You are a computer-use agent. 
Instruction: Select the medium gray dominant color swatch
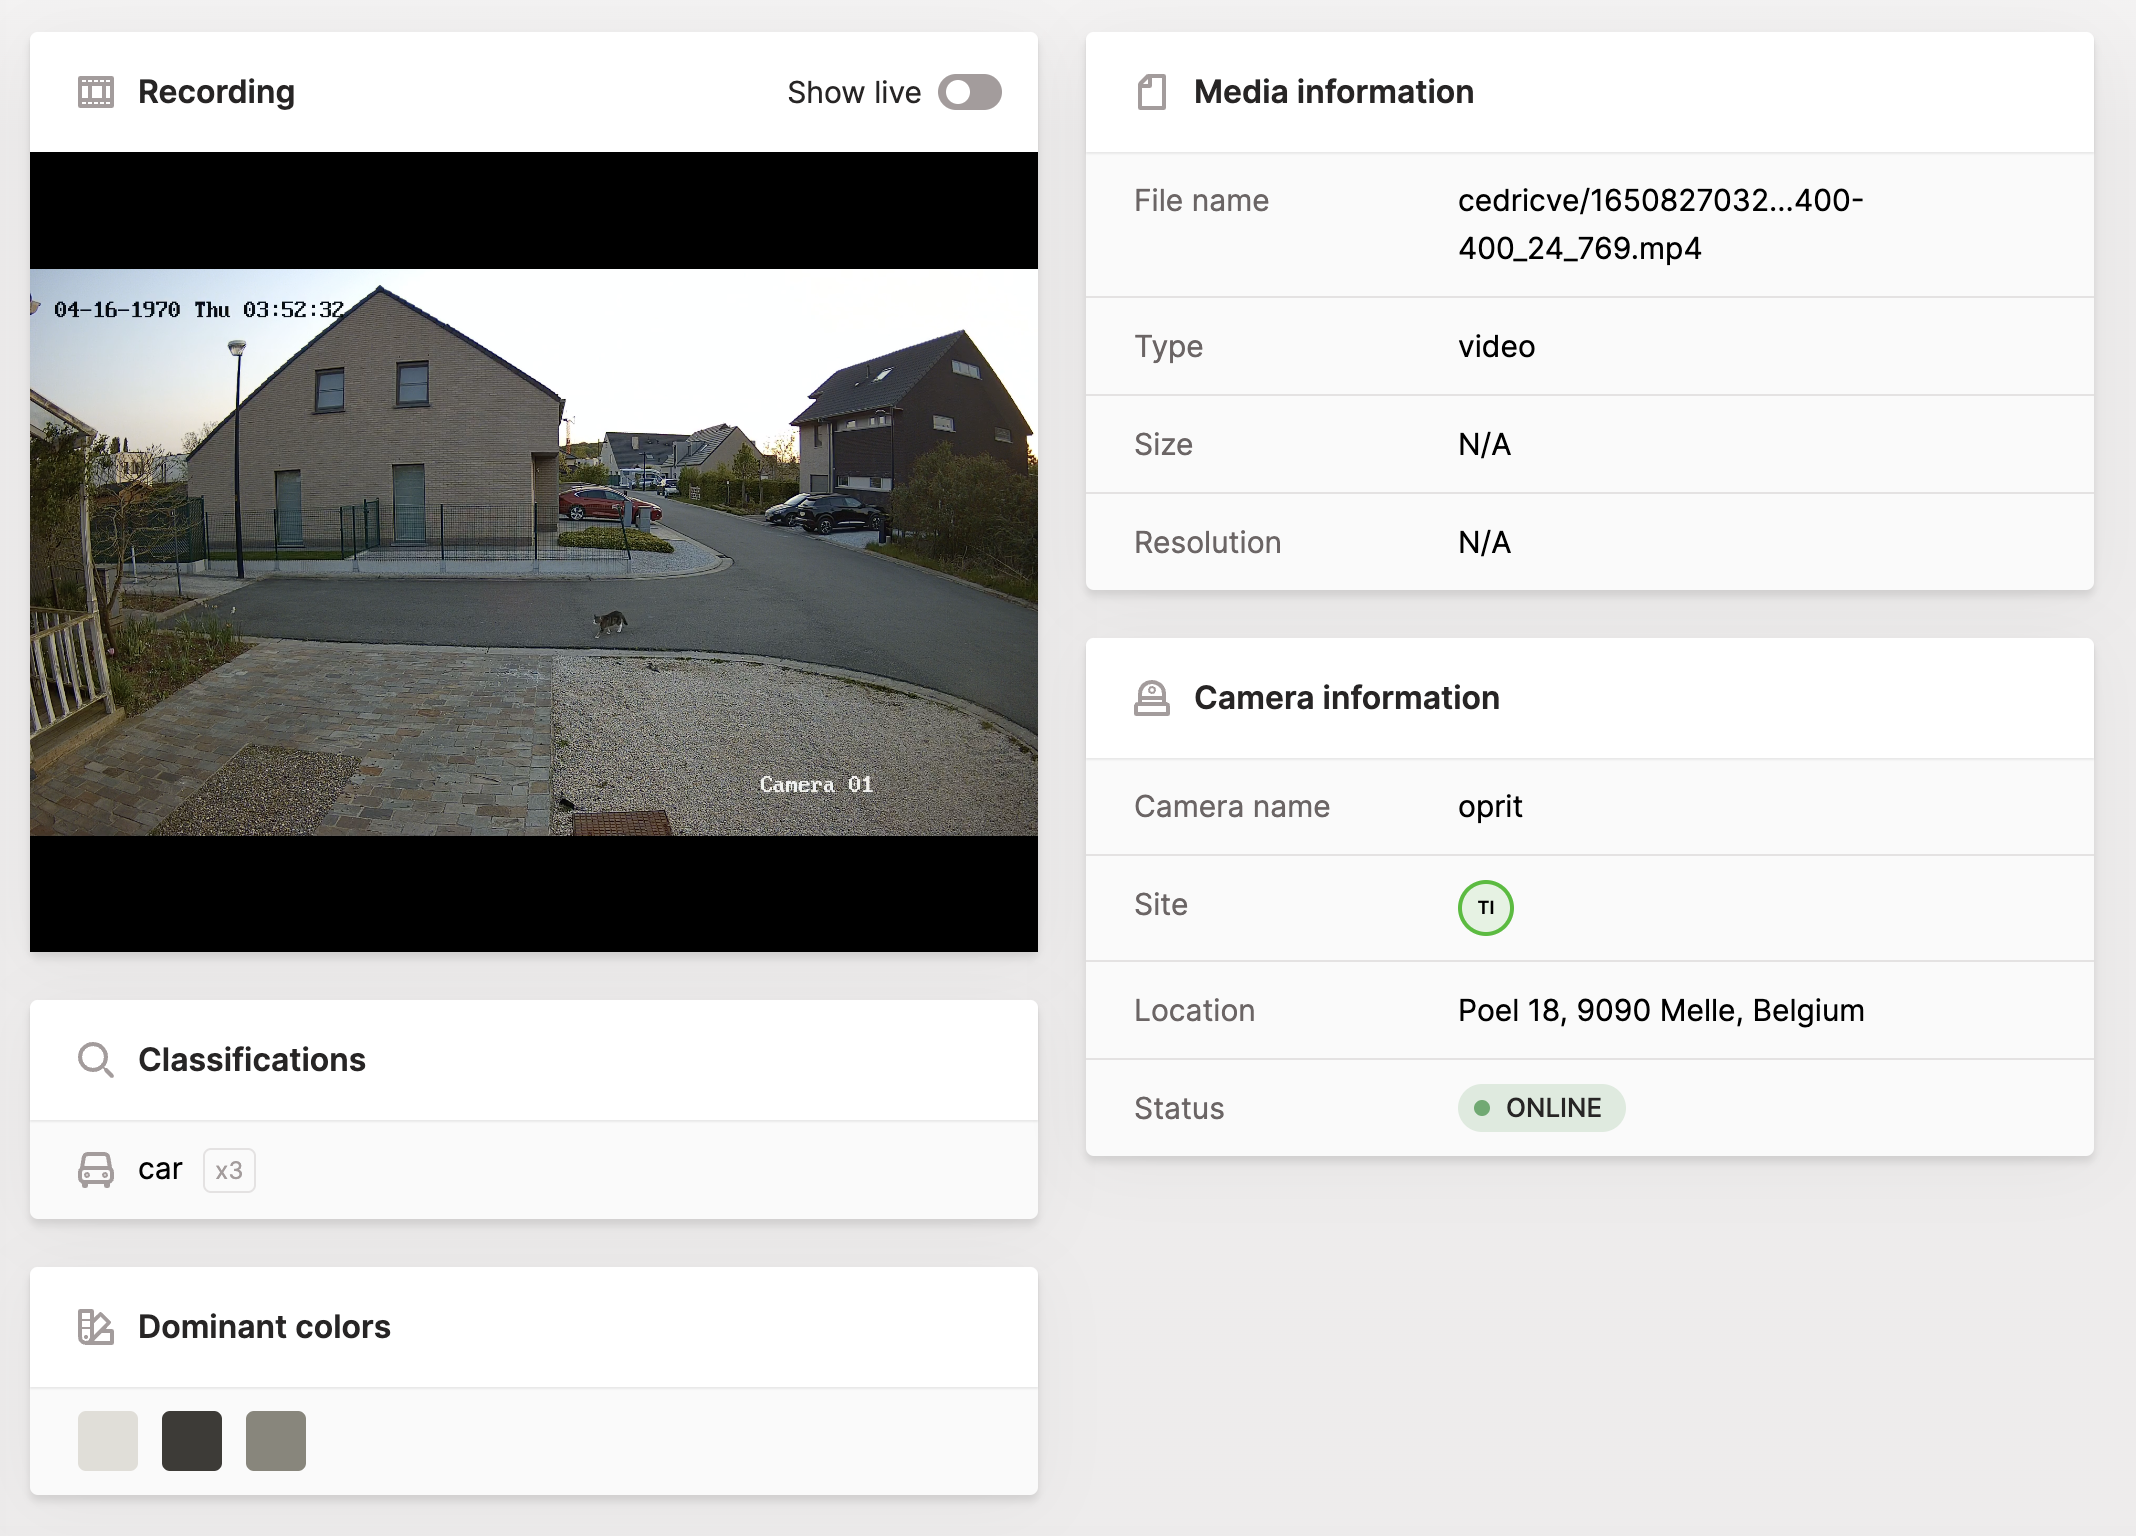tap(275, 1440)
